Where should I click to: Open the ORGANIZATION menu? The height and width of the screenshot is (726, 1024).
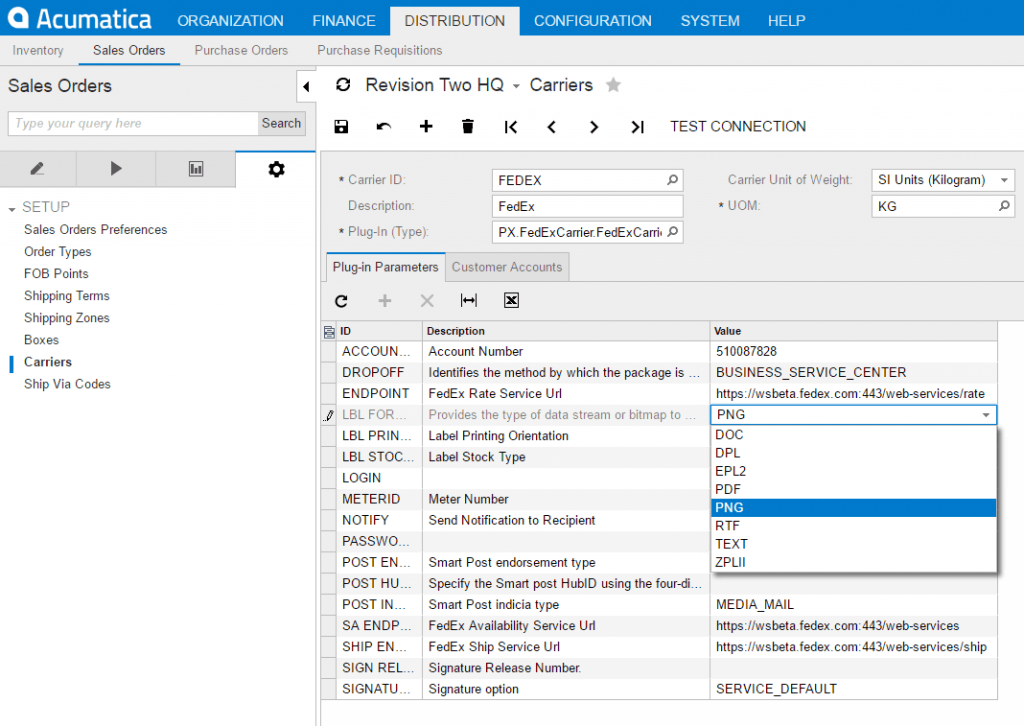click(x=230, y=21)
